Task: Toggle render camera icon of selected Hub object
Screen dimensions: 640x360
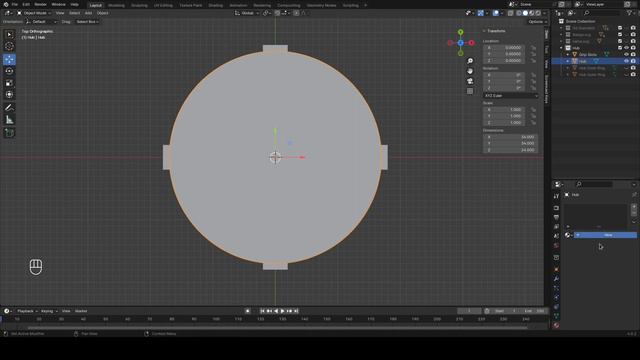Action: pos(633,61)
